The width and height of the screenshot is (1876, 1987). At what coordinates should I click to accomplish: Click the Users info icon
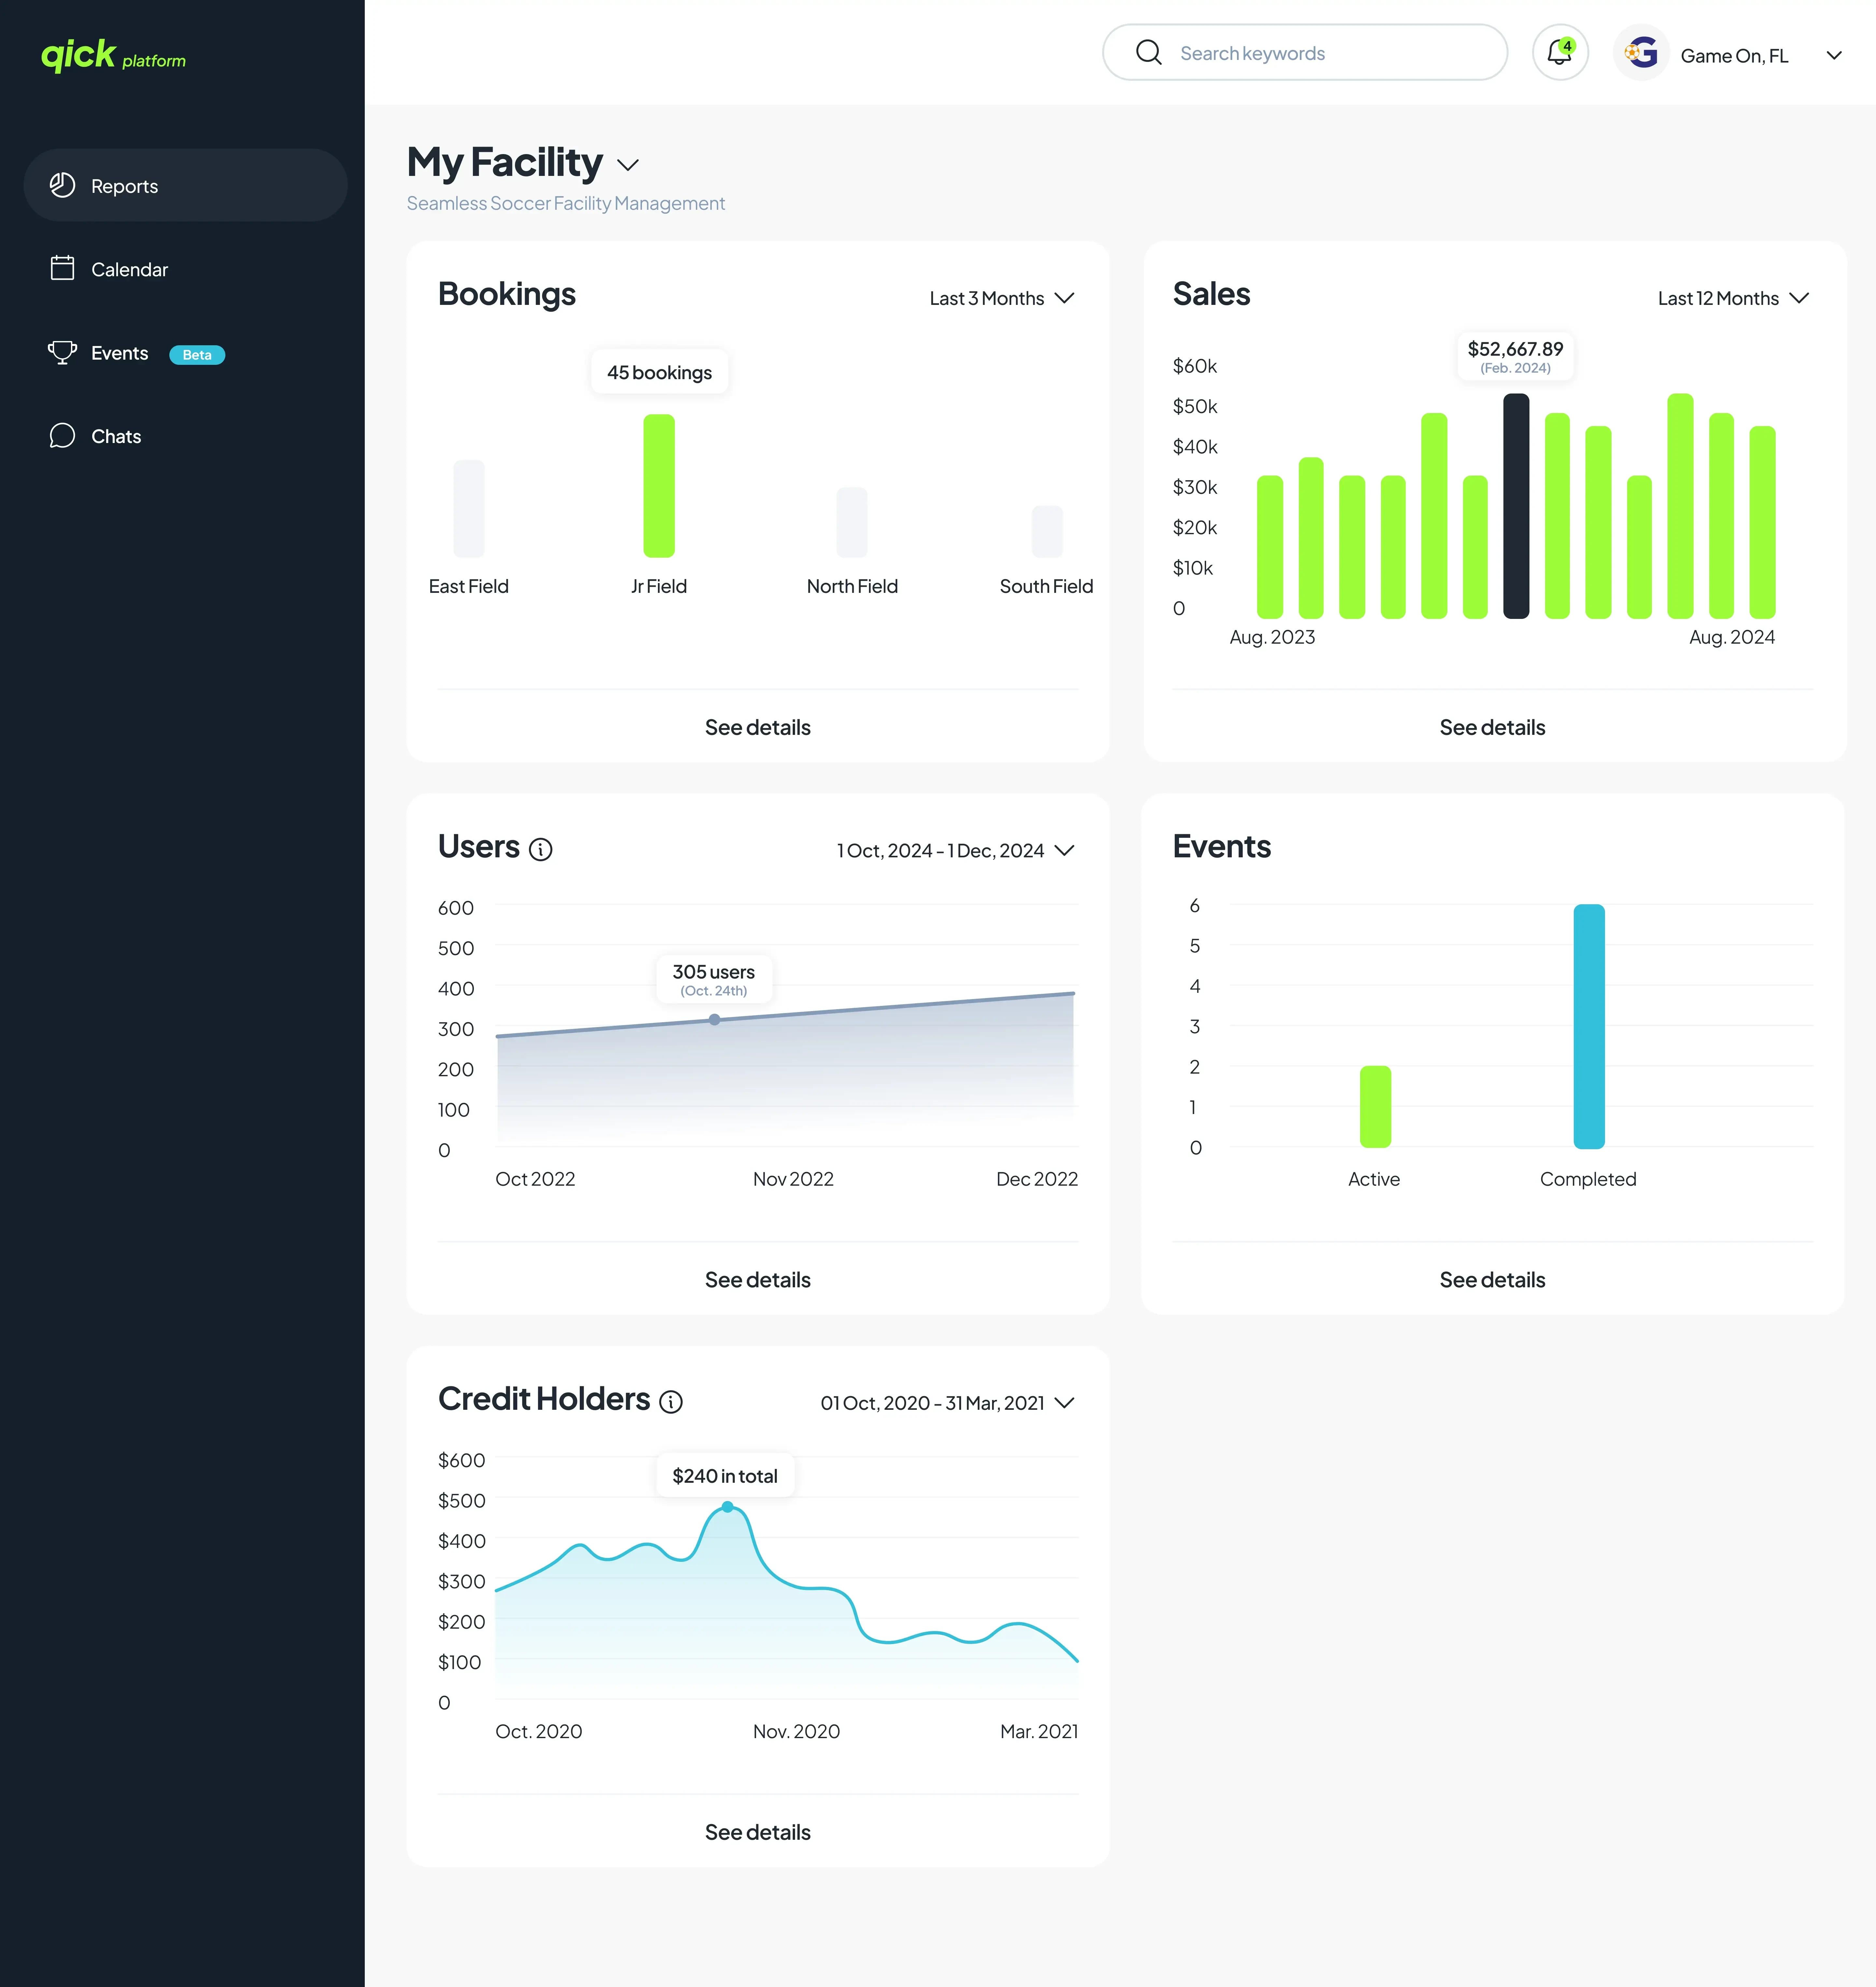(x=540, y=849)
